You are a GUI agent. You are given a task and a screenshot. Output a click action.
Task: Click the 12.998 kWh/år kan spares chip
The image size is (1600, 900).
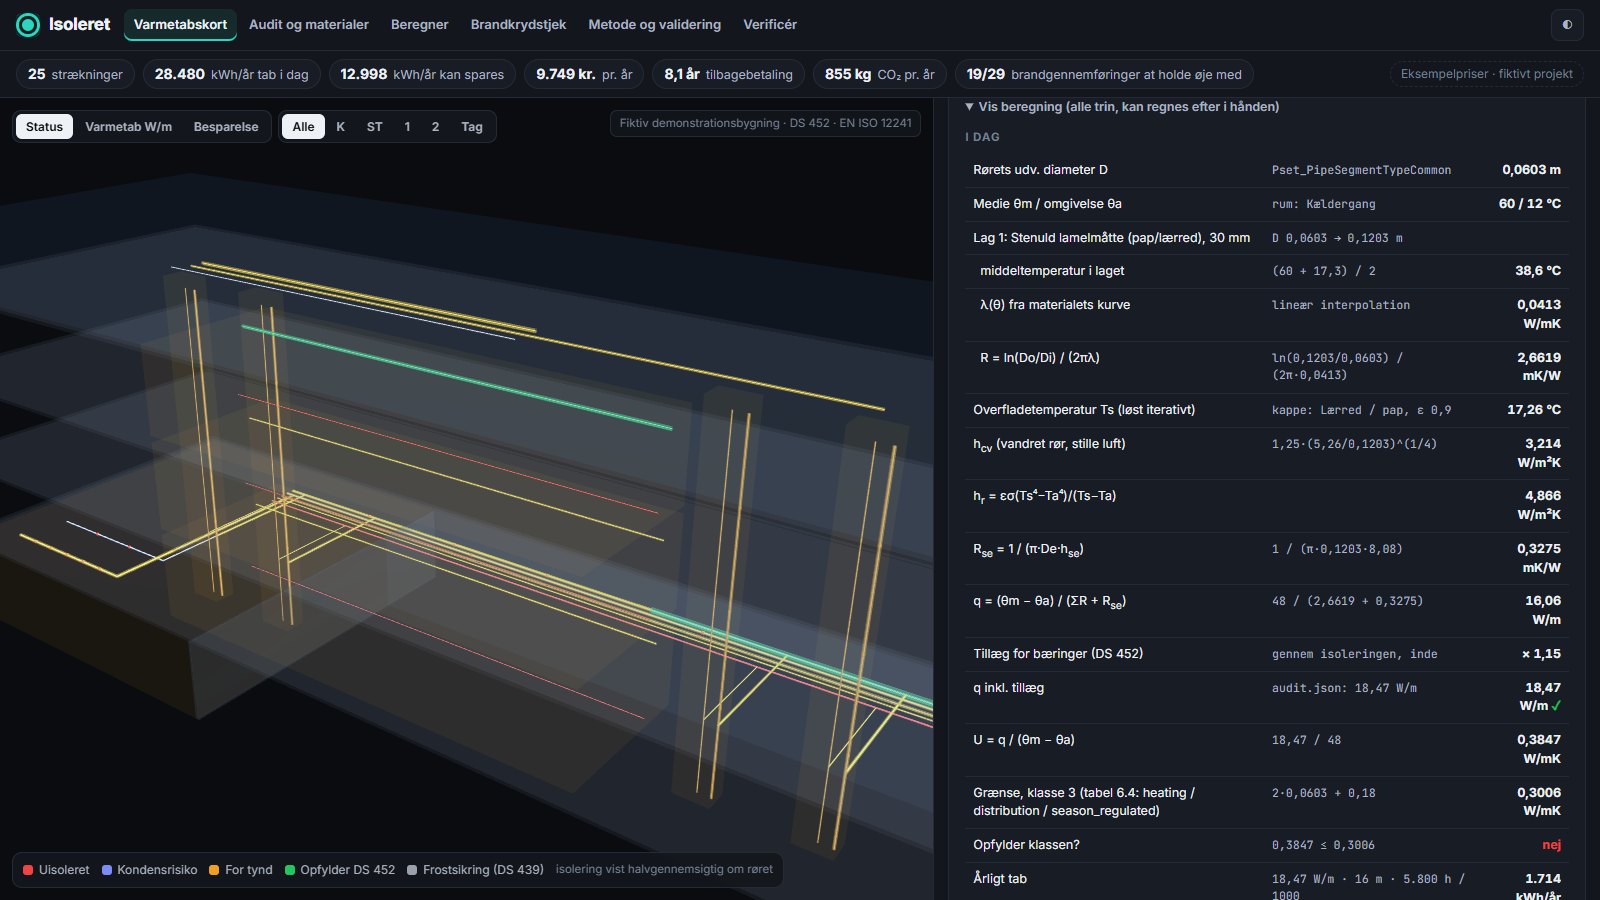click(x=422, y=74)
